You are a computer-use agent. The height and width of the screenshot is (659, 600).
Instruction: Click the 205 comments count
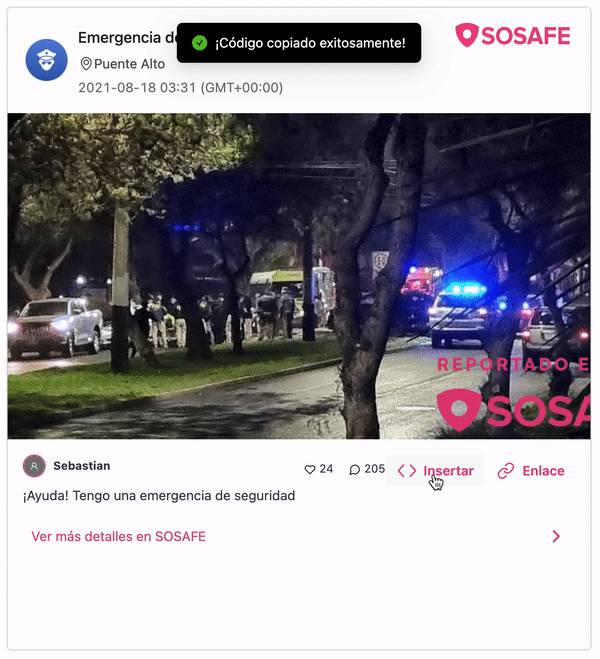click(374, 469)
